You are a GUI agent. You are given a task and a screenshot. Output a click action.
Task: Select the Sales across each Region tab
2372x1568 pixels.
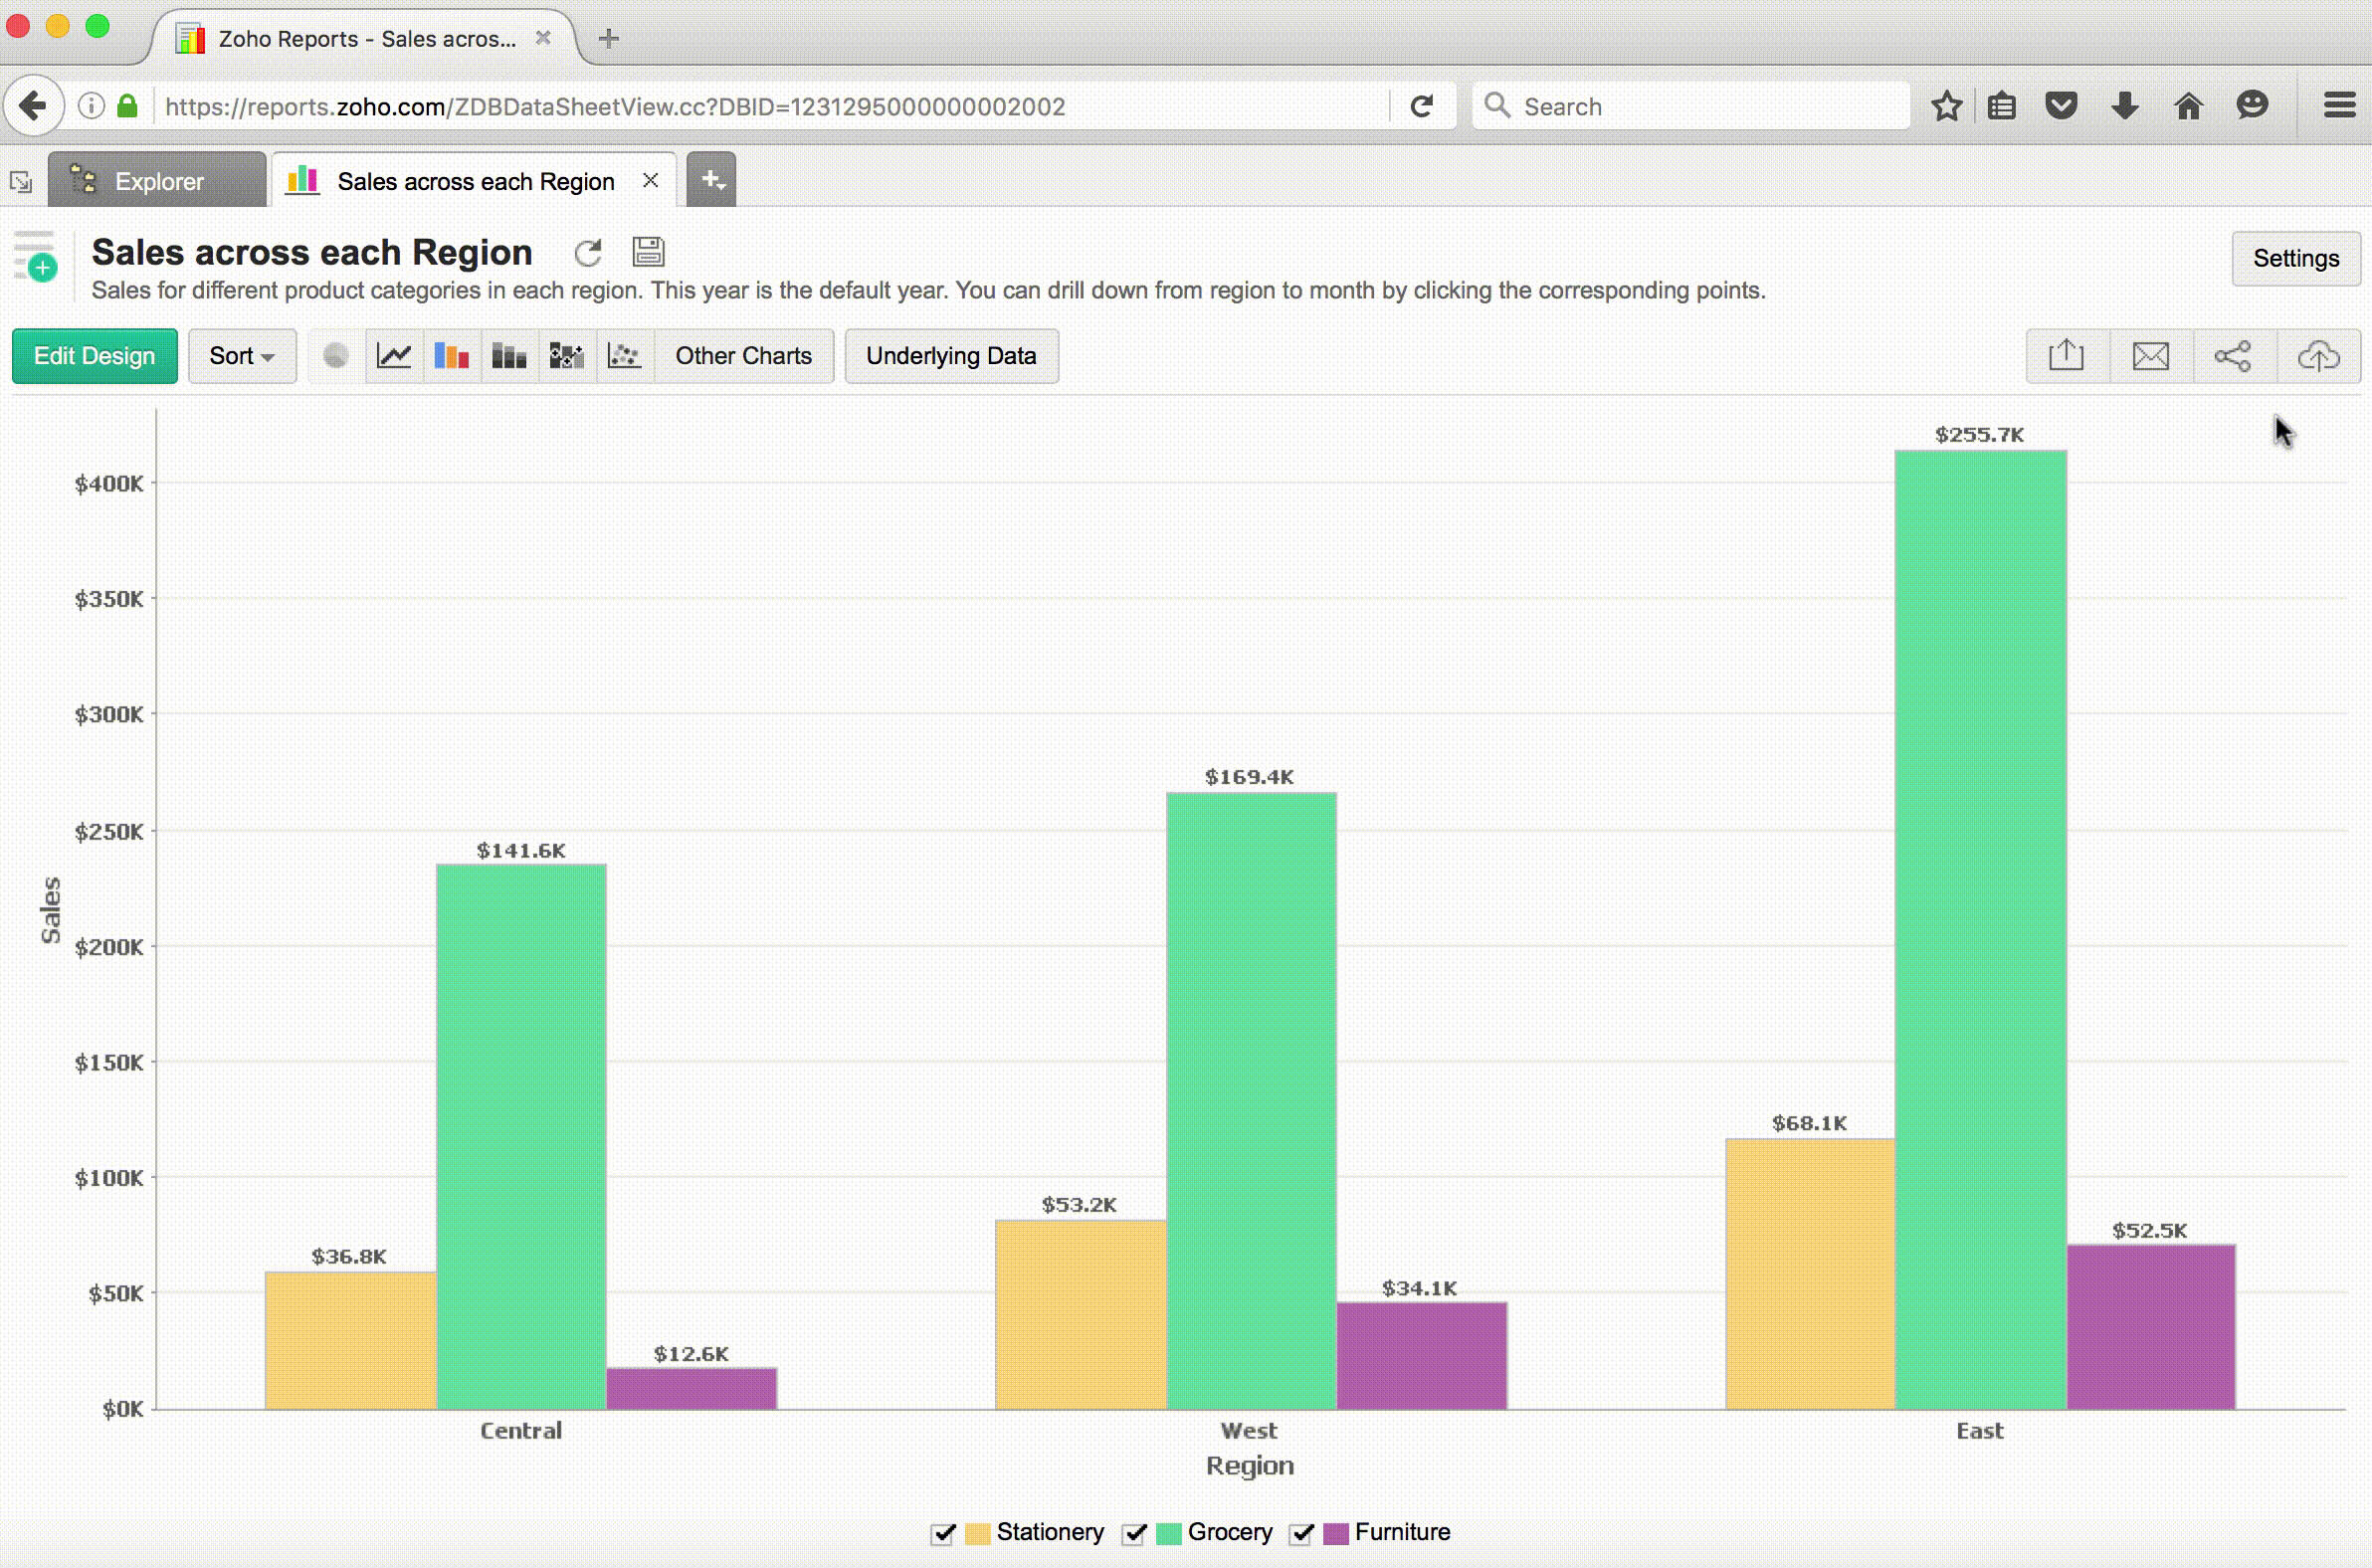tap(475, 181)
